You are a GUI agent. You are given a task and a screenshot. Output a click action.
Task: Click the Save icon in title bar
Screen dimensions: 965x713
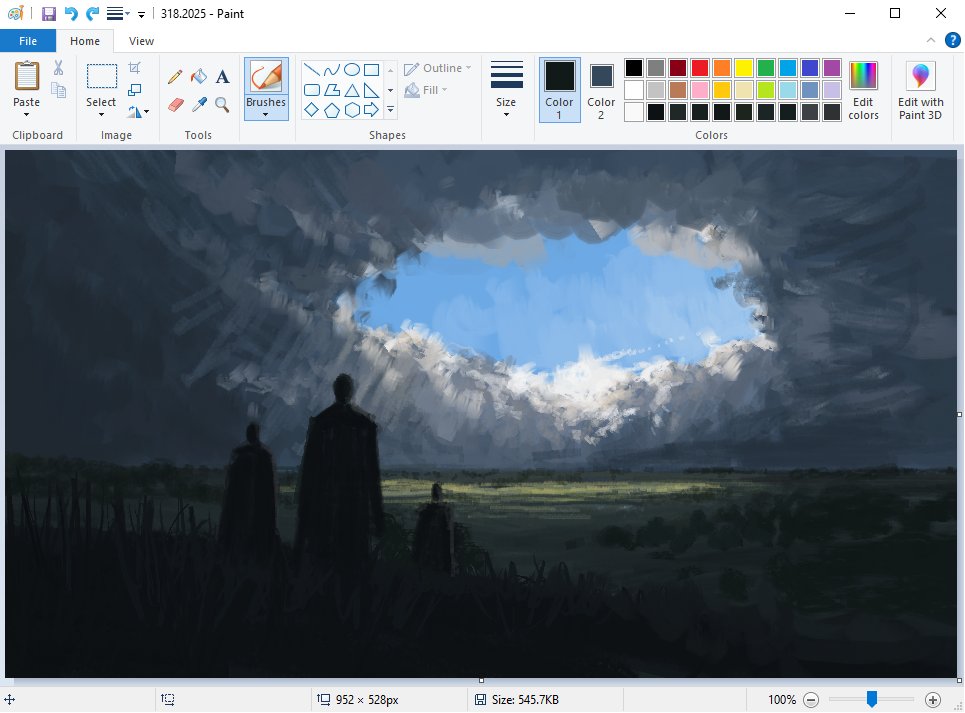49,14
